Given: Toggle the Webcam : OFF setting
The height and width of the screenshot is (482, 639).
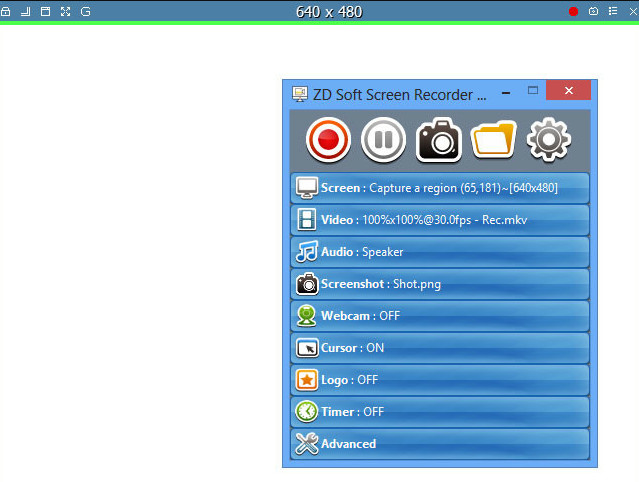Looking at the screenshot, I should 440,316.
